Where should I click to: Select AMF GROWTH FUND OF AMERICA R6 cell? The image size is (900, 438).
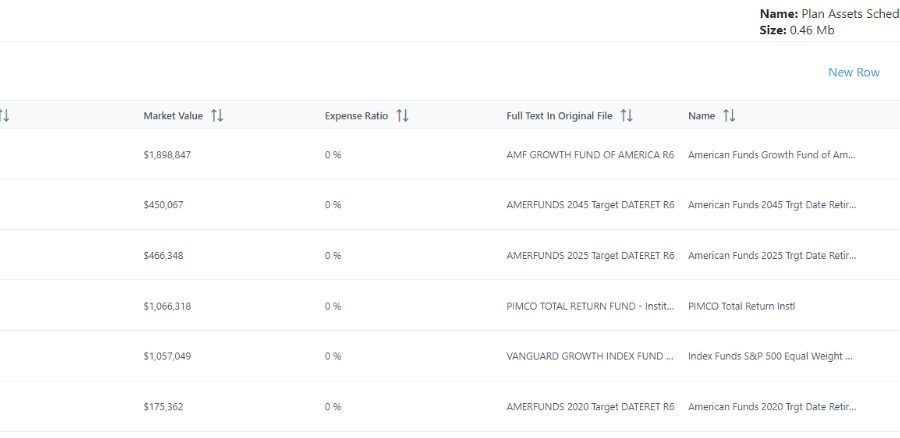point(590,155)
